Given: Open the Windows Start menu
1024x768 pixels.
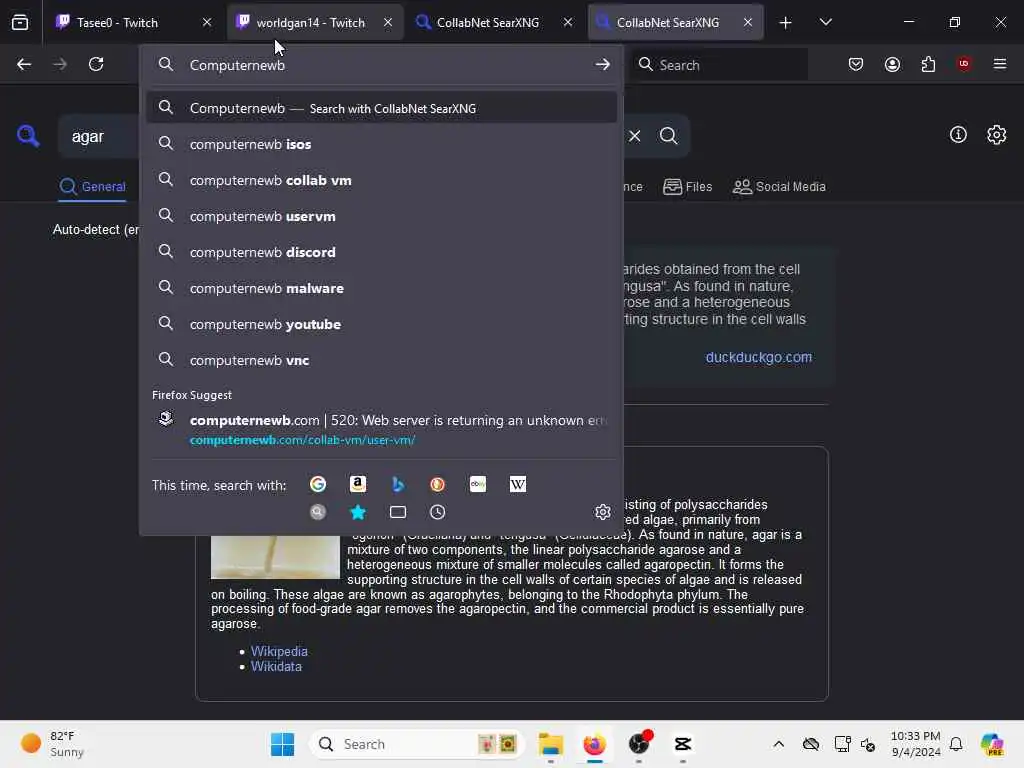Looking at the screenshot, I should 282,744.
